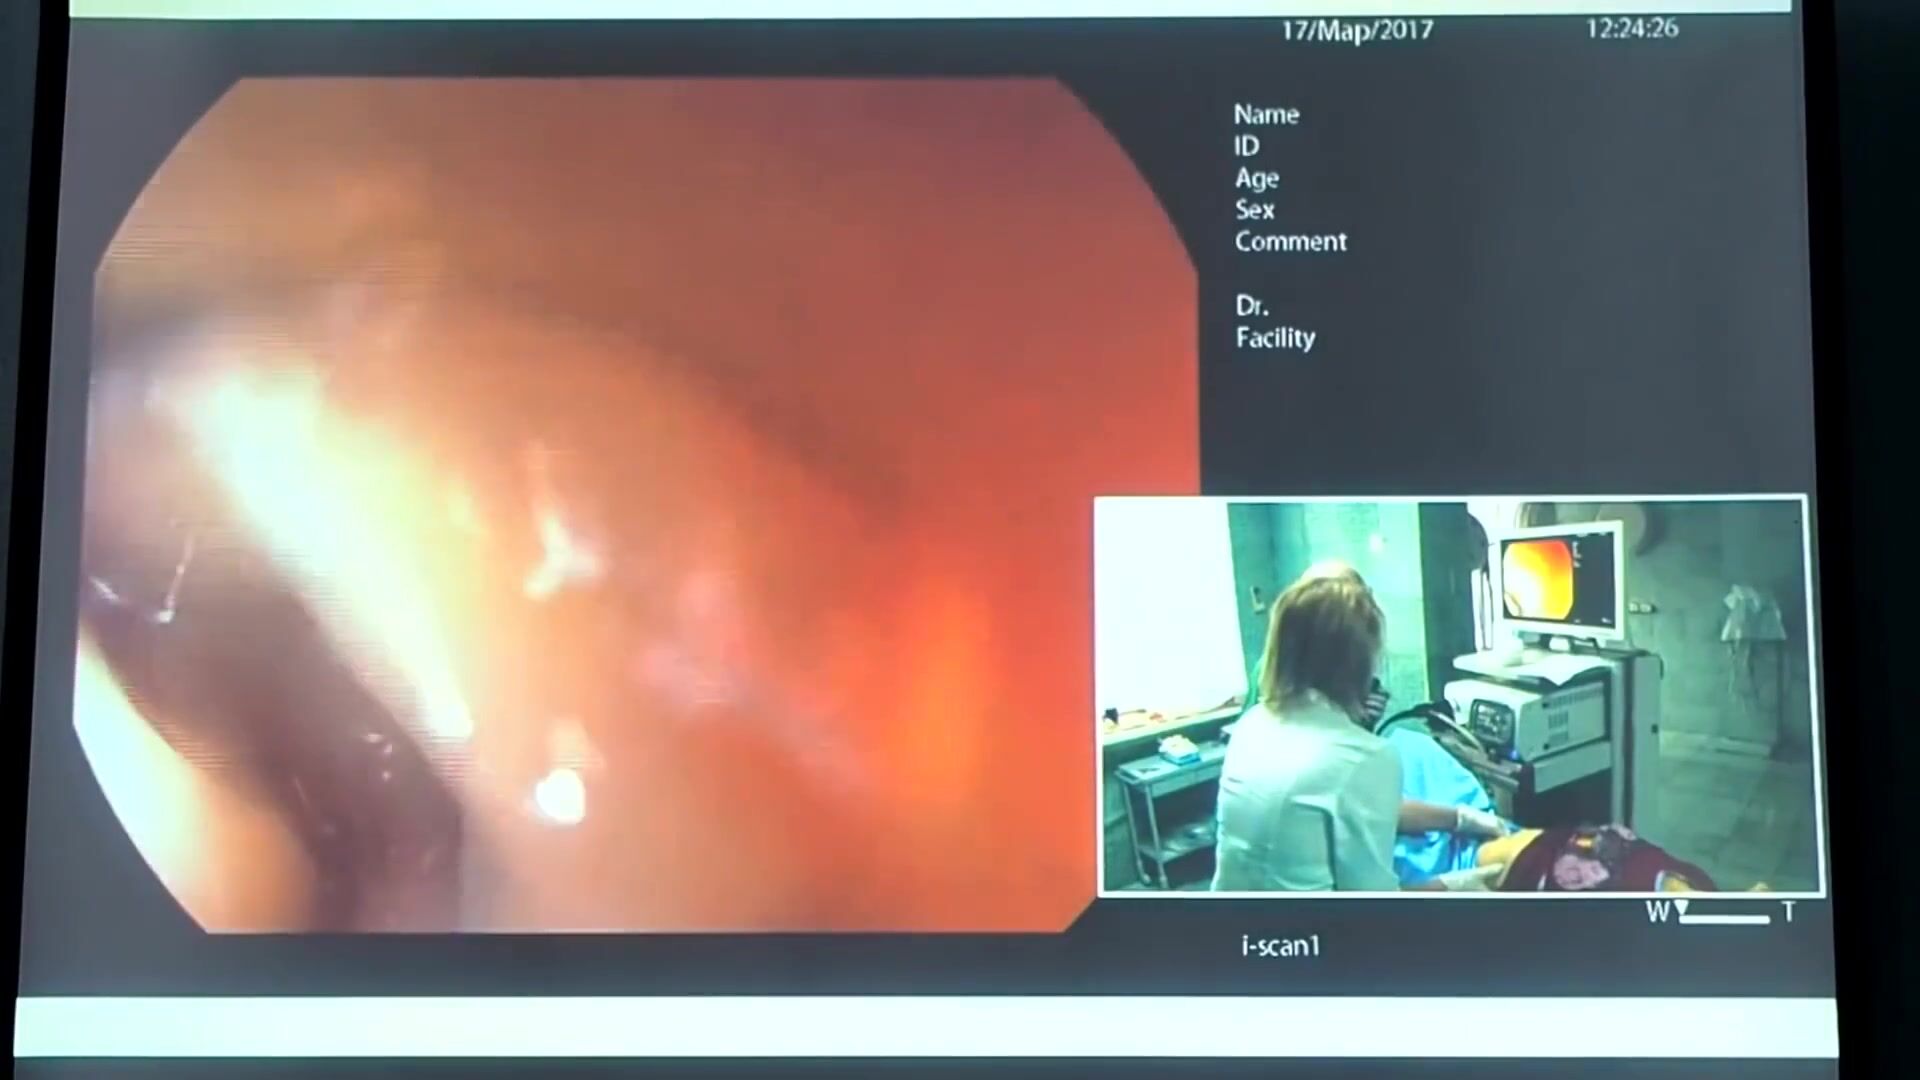Viewport: 1920px width, 1080px height.
Task: Click the T tele zoom label
Action: click(1788, 912)
